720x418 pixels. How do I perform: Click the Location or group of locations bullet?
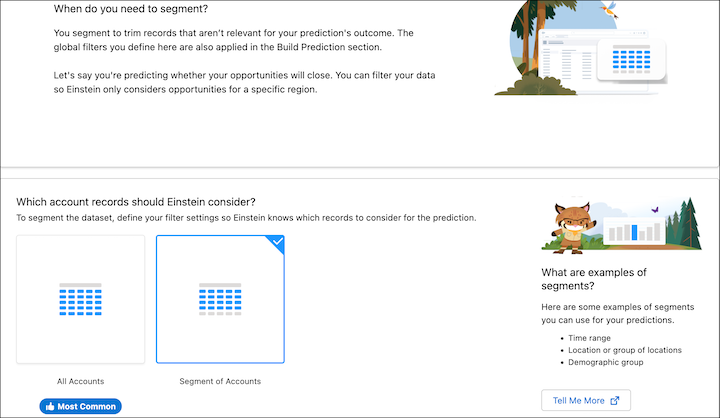(x=627, y=350)
